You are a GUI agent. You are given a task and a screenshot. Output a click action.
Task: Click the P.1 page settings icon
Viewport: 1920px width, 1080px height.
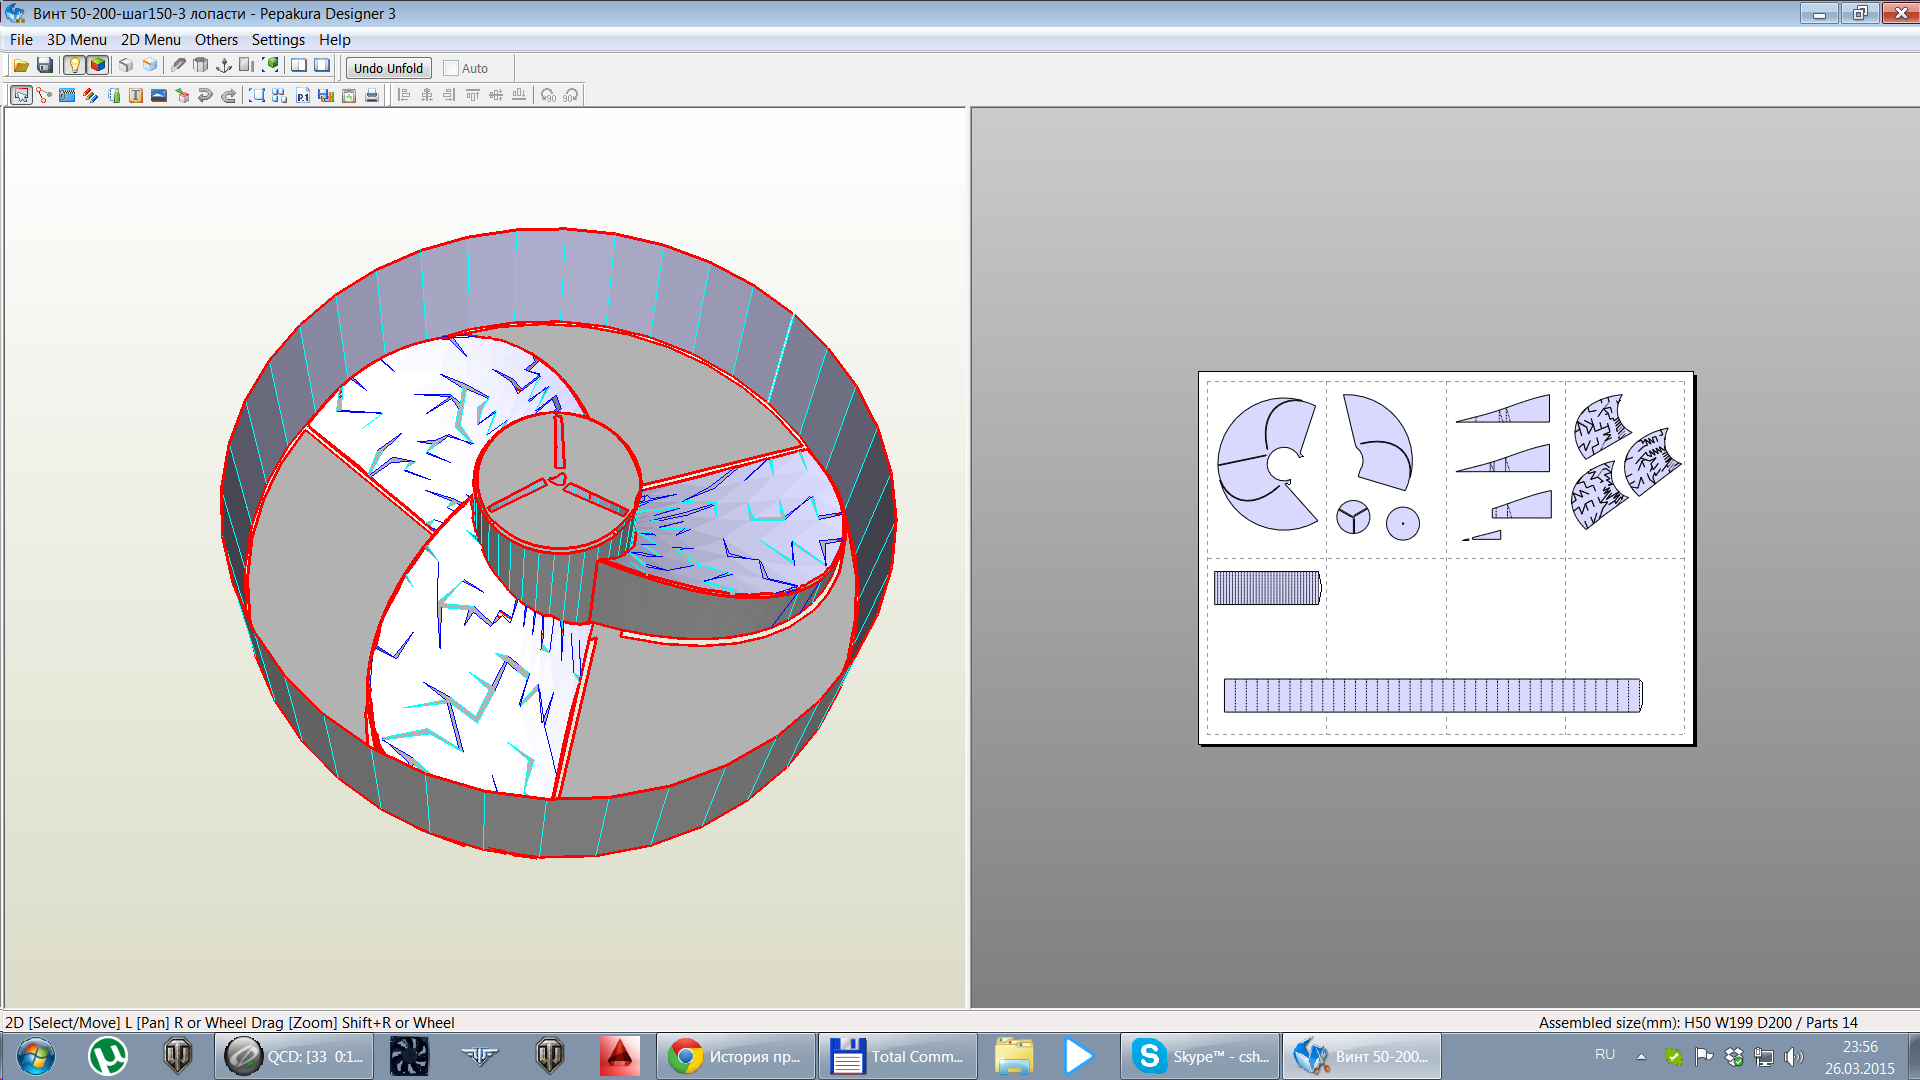[302, 96]
